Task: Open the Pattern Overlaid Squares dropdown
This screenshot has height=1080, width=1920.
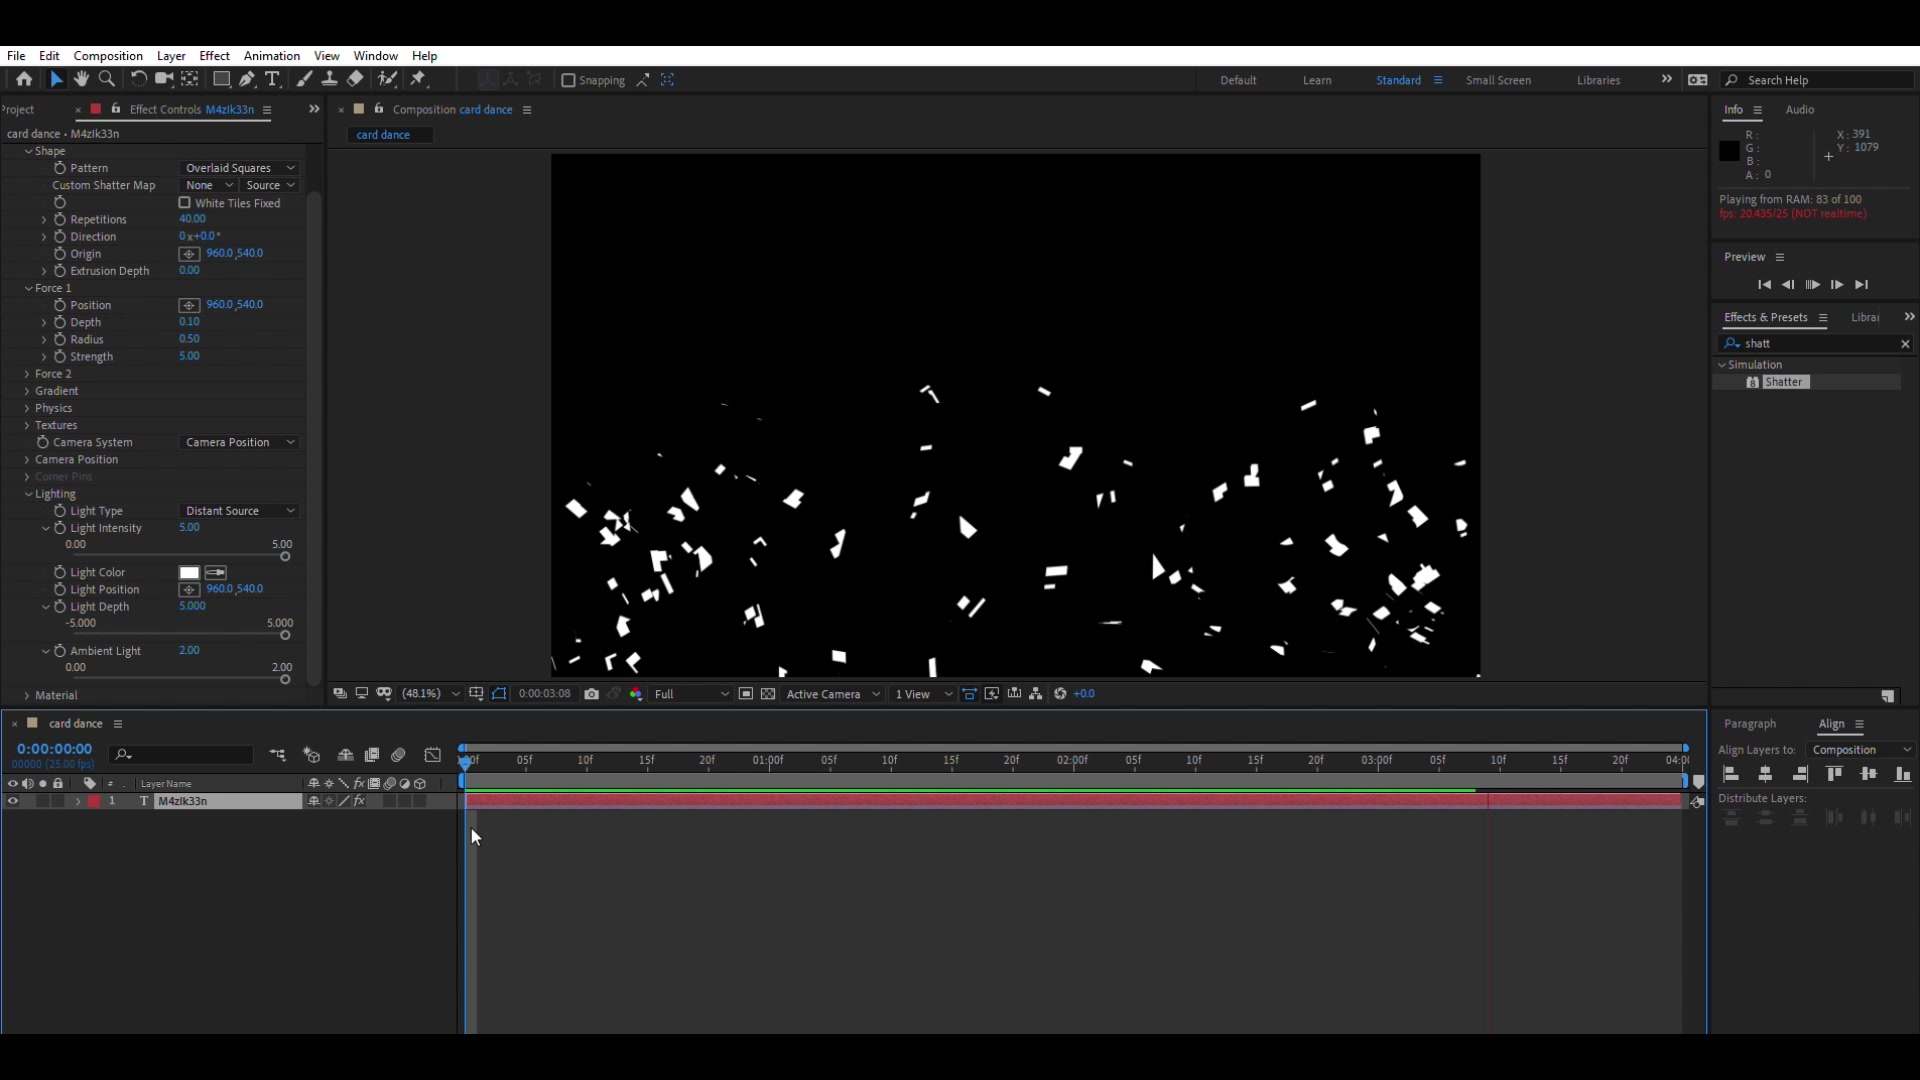Action: (x=240, y=168)
